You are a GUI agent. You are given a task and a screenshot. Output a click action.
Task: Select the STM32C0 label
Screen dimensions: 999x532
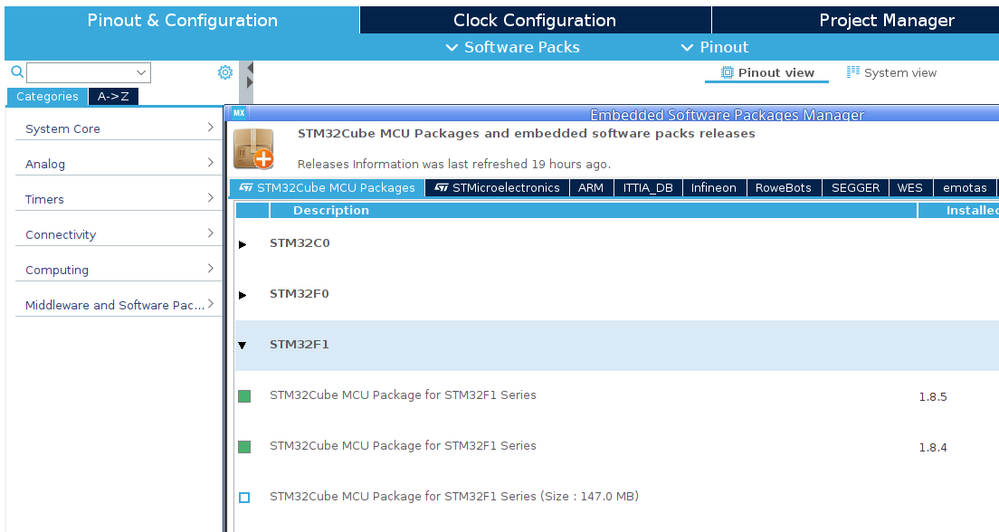299,243
